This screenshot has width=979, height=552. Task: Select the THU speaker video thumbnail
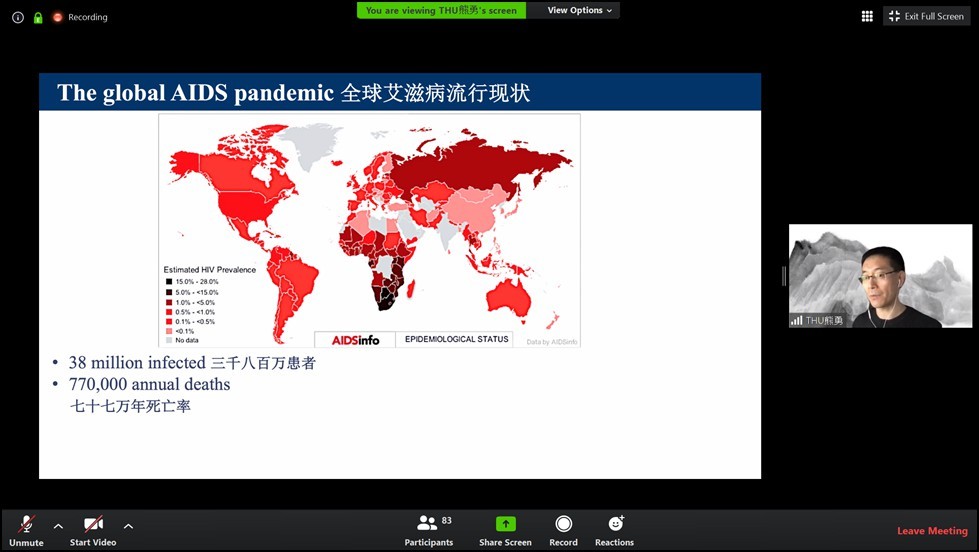pos(880,275)
